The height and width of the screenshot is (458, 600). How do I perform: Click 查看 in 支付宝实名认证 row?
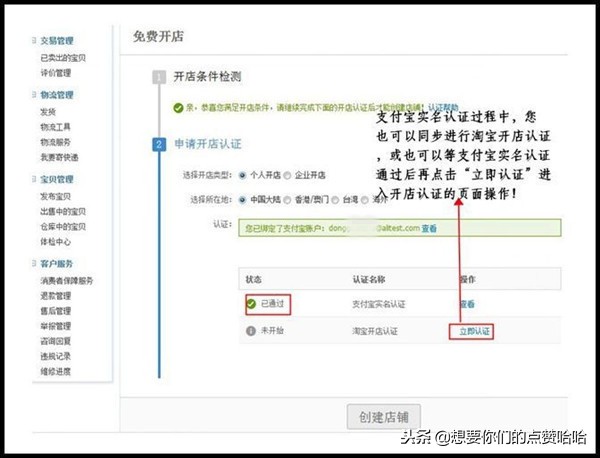(x=467, y=304)
